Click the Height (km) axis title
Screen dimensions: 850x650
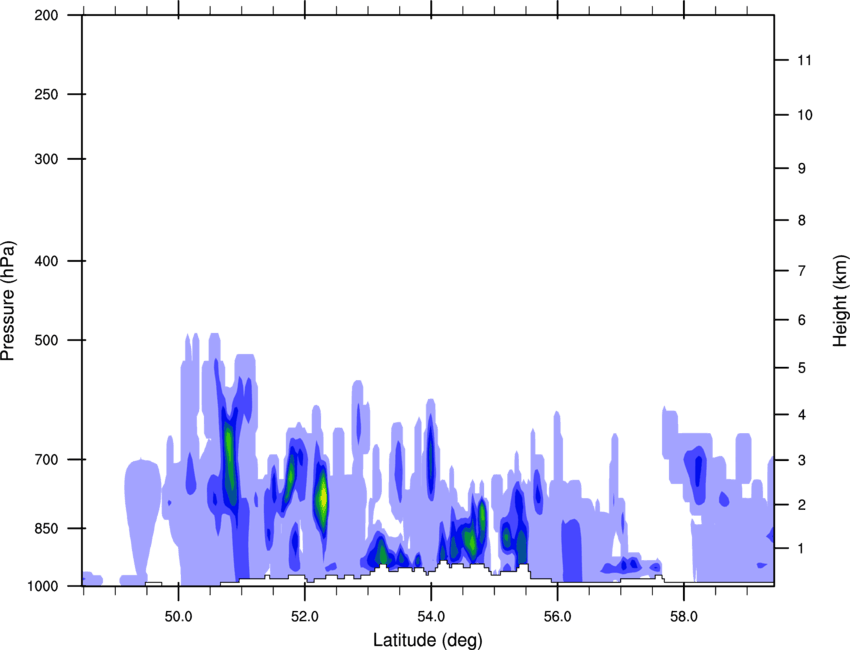coord(840,300)
